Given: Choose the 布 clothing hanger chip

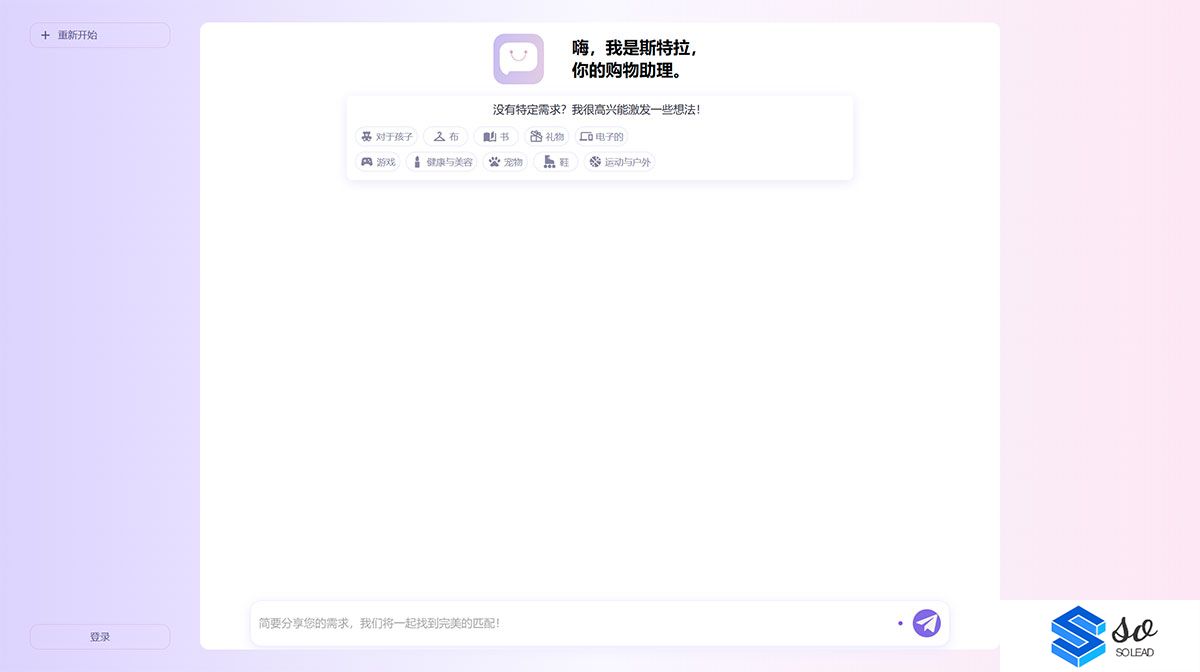Looking at the screenshot, I should [x=446, y=137].
